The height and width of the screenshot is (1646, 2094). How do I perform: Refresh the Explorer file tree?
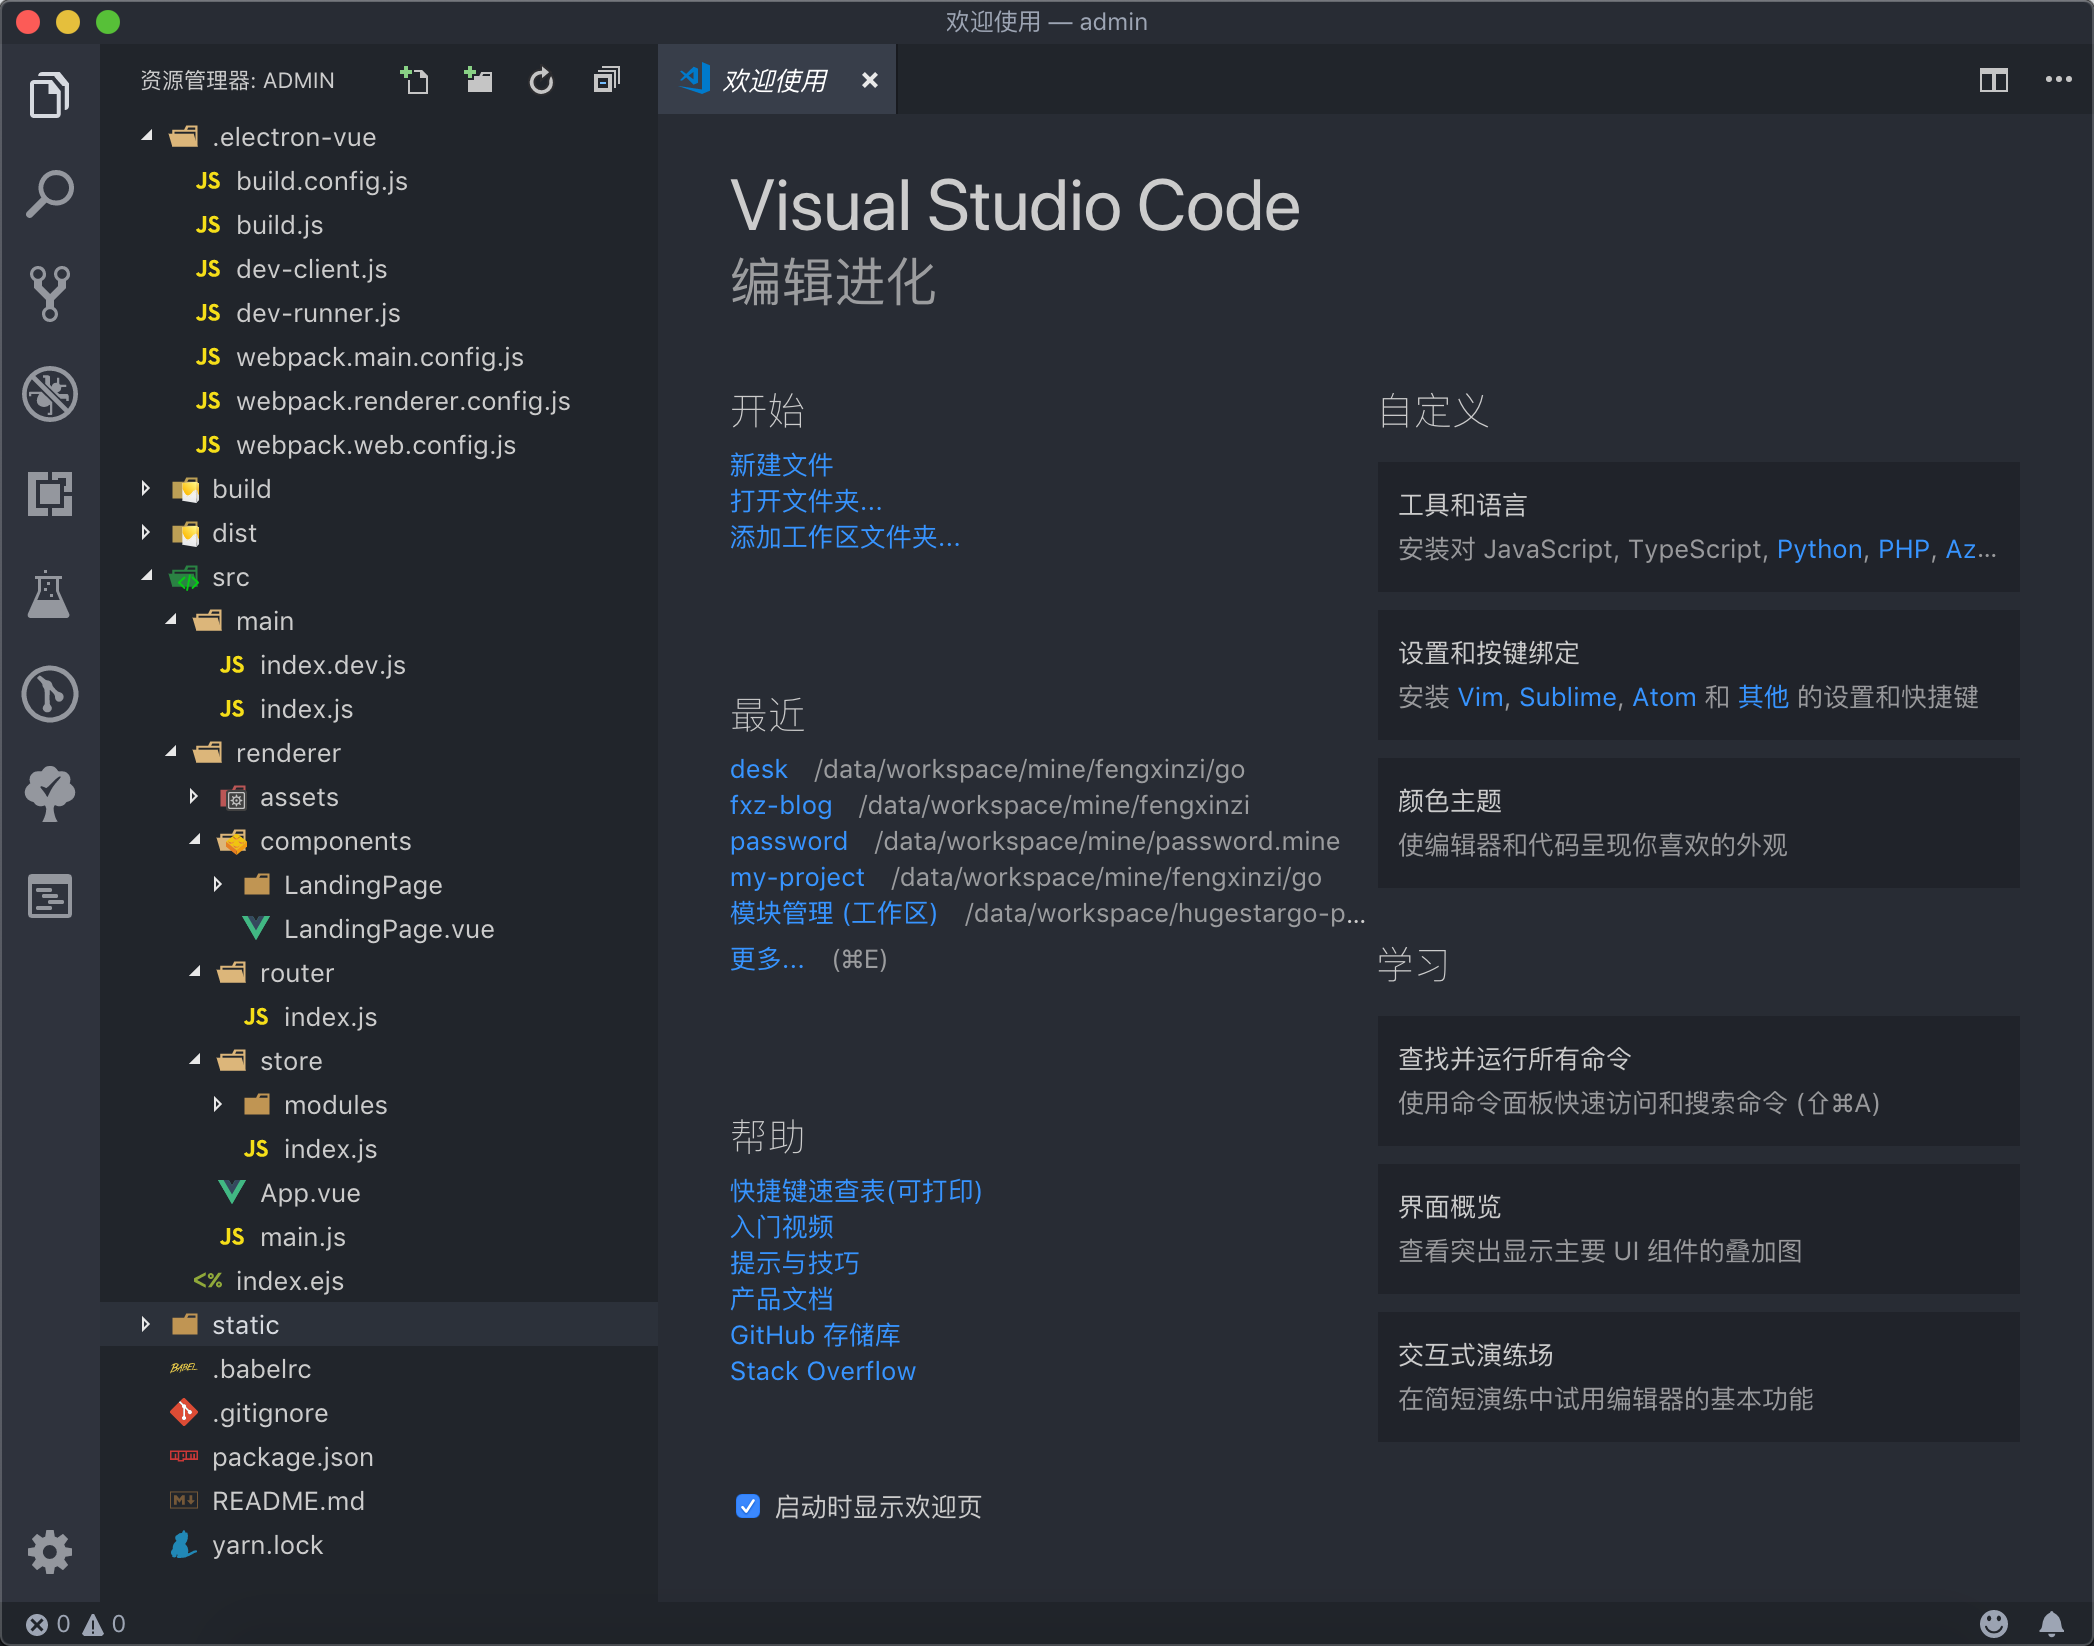(x=541, y=80)
